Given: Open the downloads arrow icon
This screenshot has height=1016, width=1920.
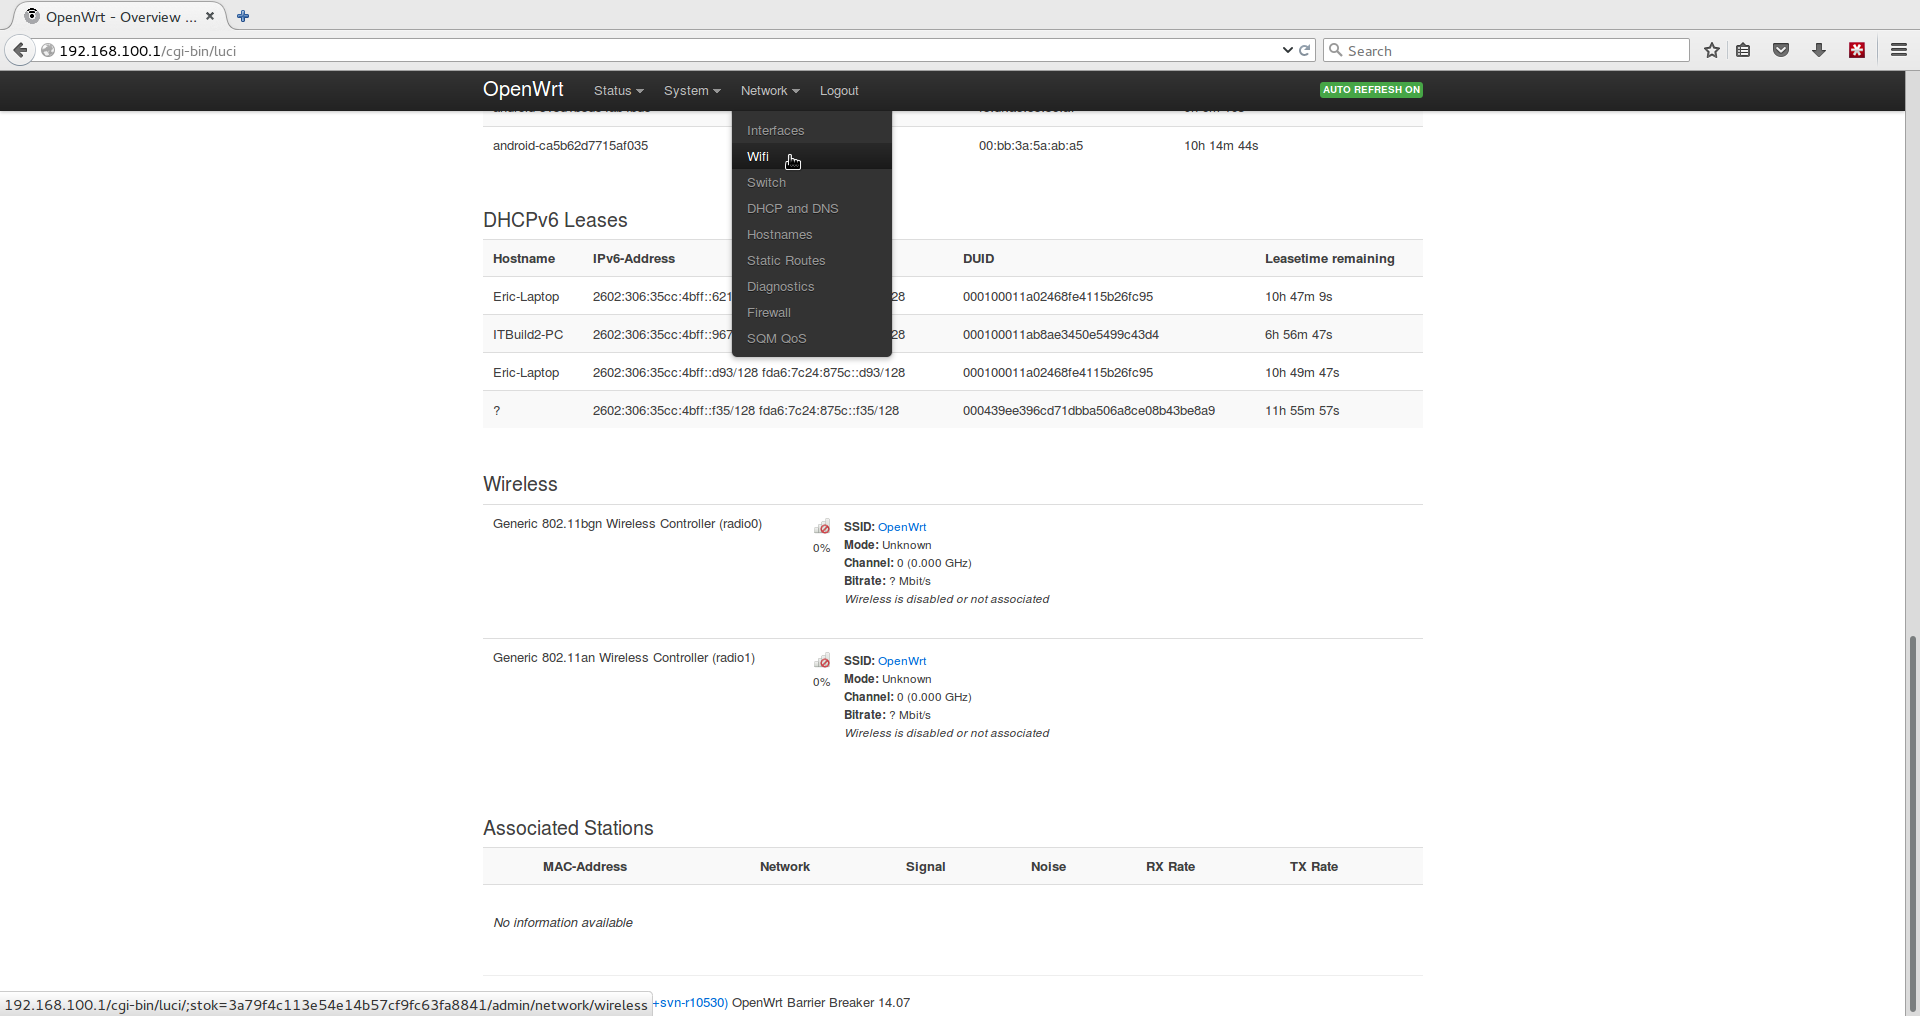Looking at the screenshot, I should 1819,50.
